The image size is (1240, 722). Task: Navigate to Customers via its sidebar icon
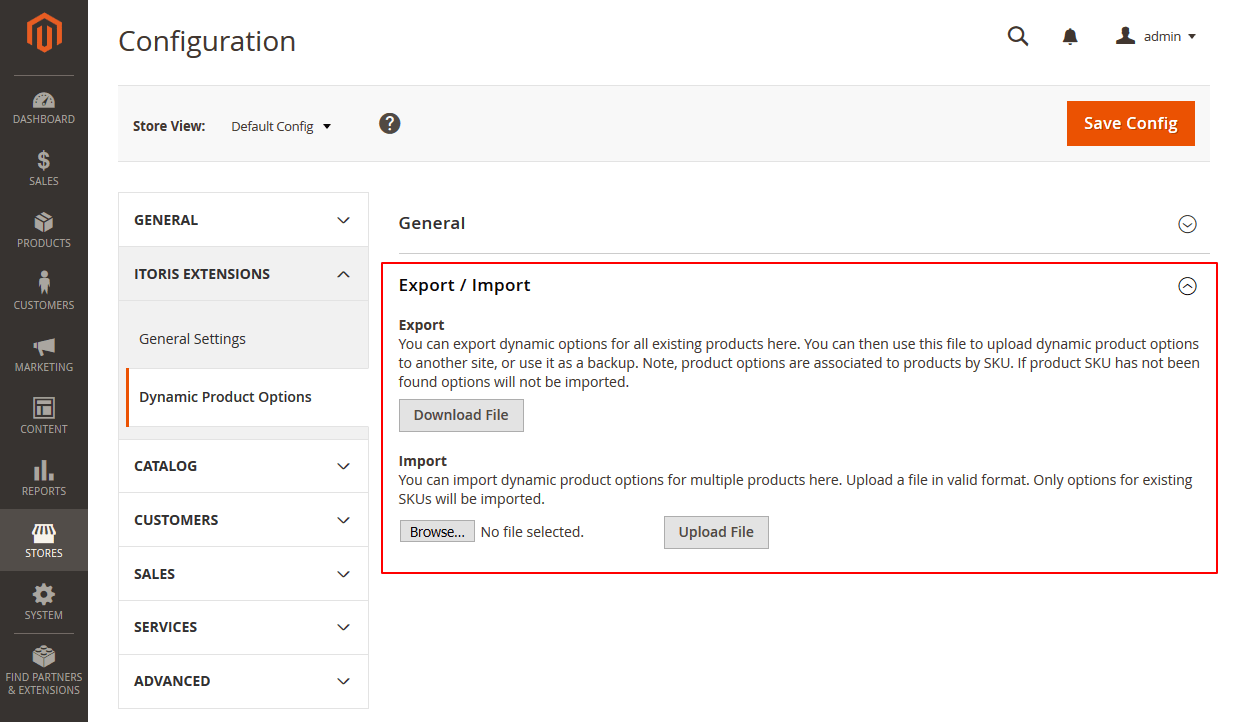click(43, 290)
